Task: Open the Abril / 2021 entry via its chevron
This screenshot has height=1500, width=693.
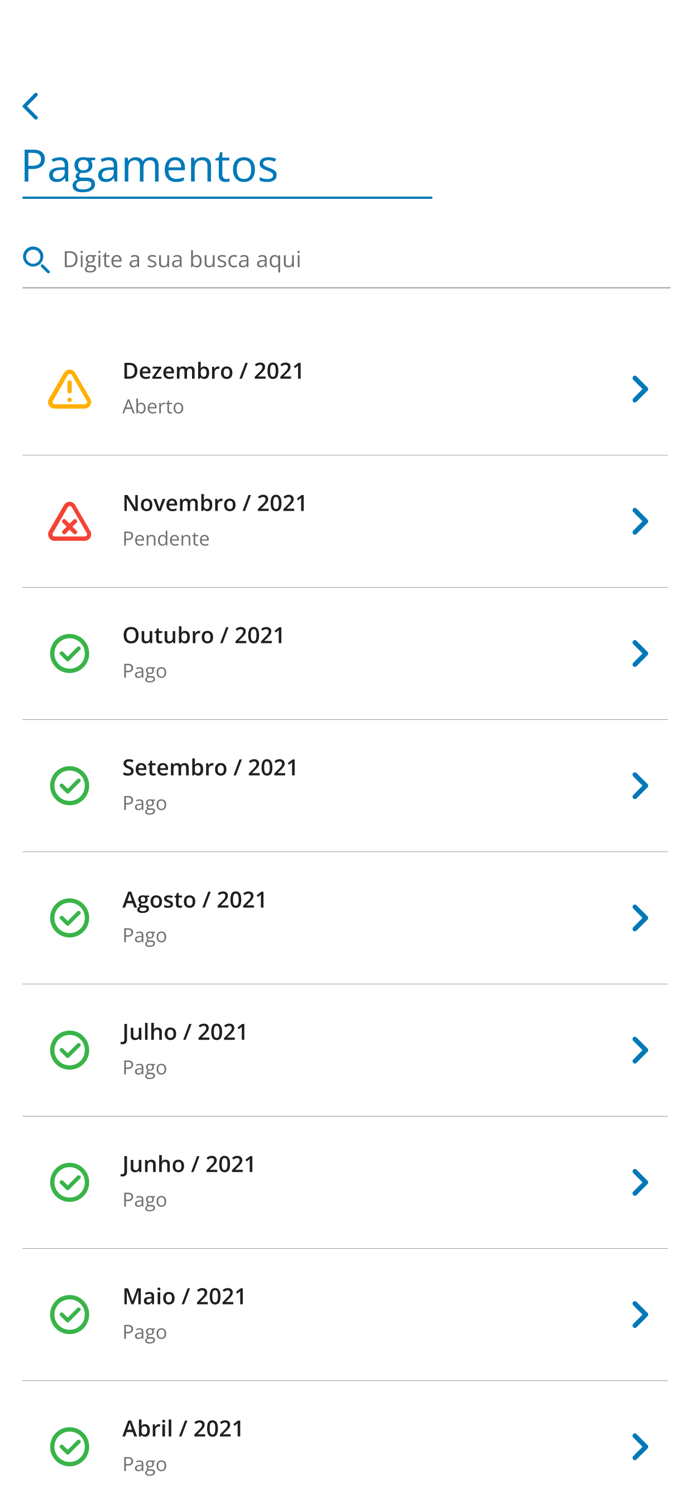Action: [640, 1446]
